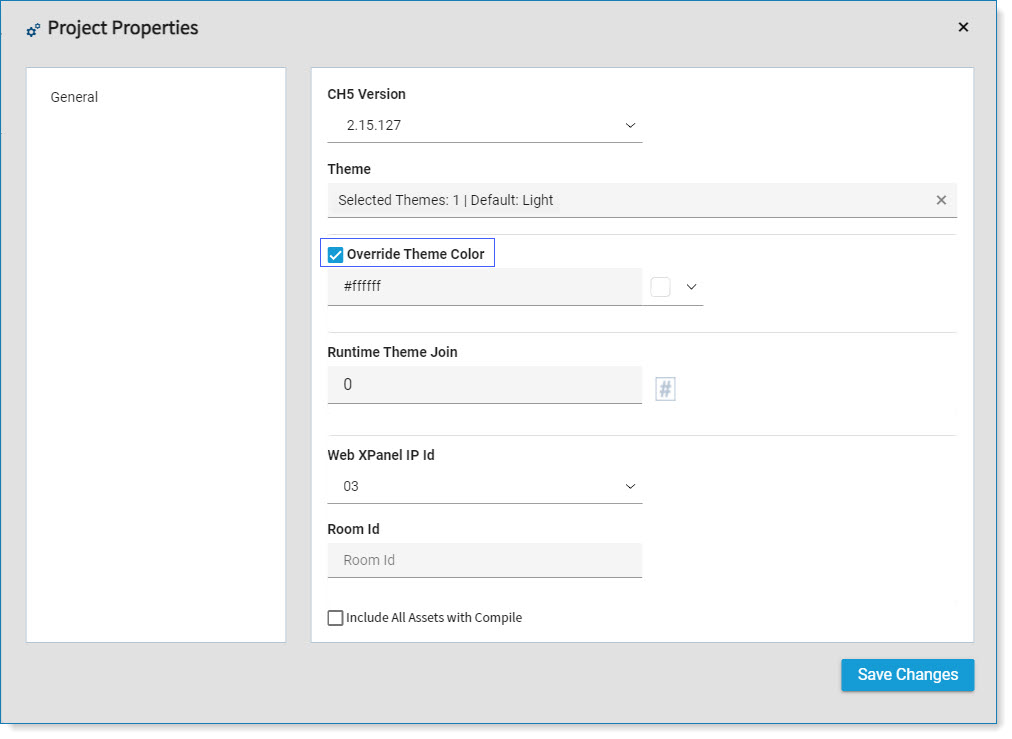1012x739 pixels.
Task: Expand the Web XPanel IP Id dropdown
Action: point(485,487)
